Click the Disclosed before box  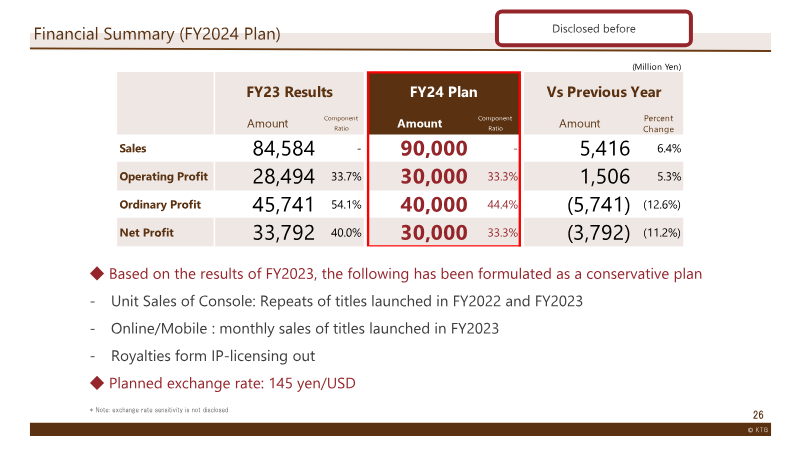[x=593, y=29]
